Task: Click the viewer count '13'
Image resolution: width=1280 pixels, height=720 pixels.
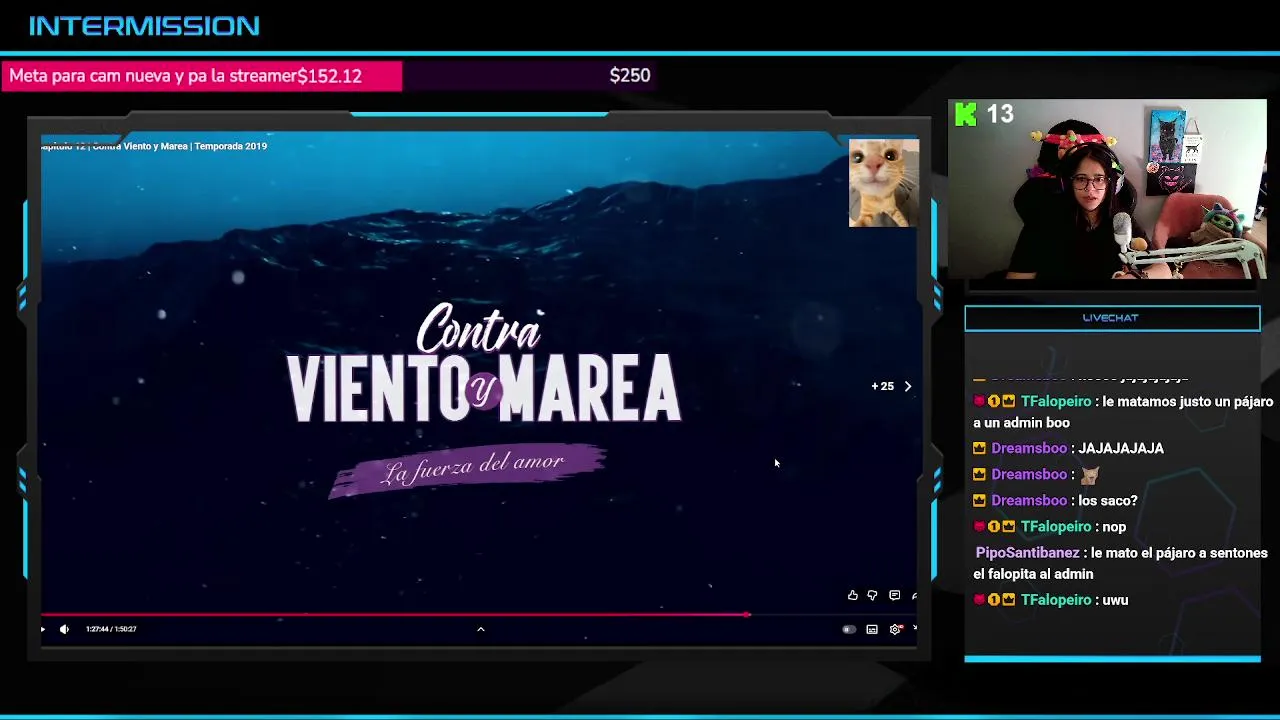Action: [1000, 114]
